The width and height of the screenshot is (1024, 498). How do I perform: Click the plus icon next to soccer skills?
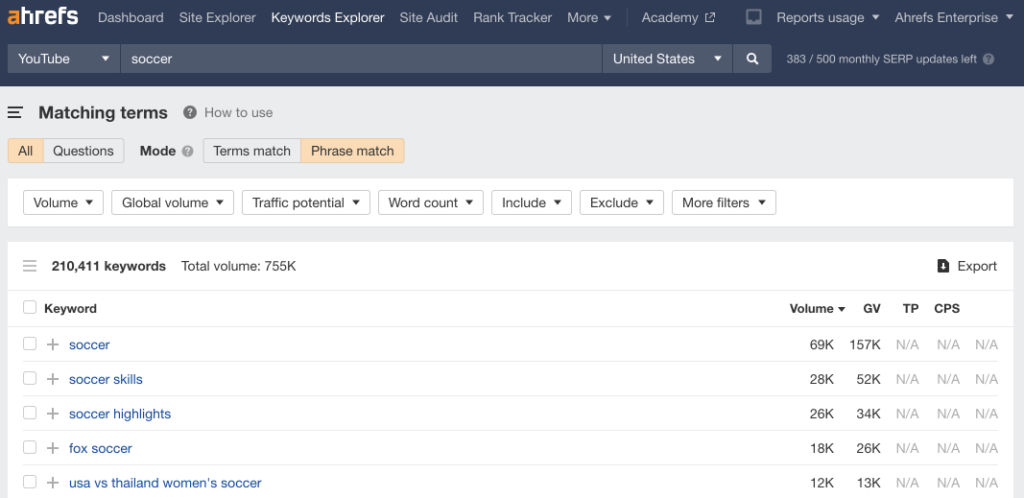[x=53, y=379]
